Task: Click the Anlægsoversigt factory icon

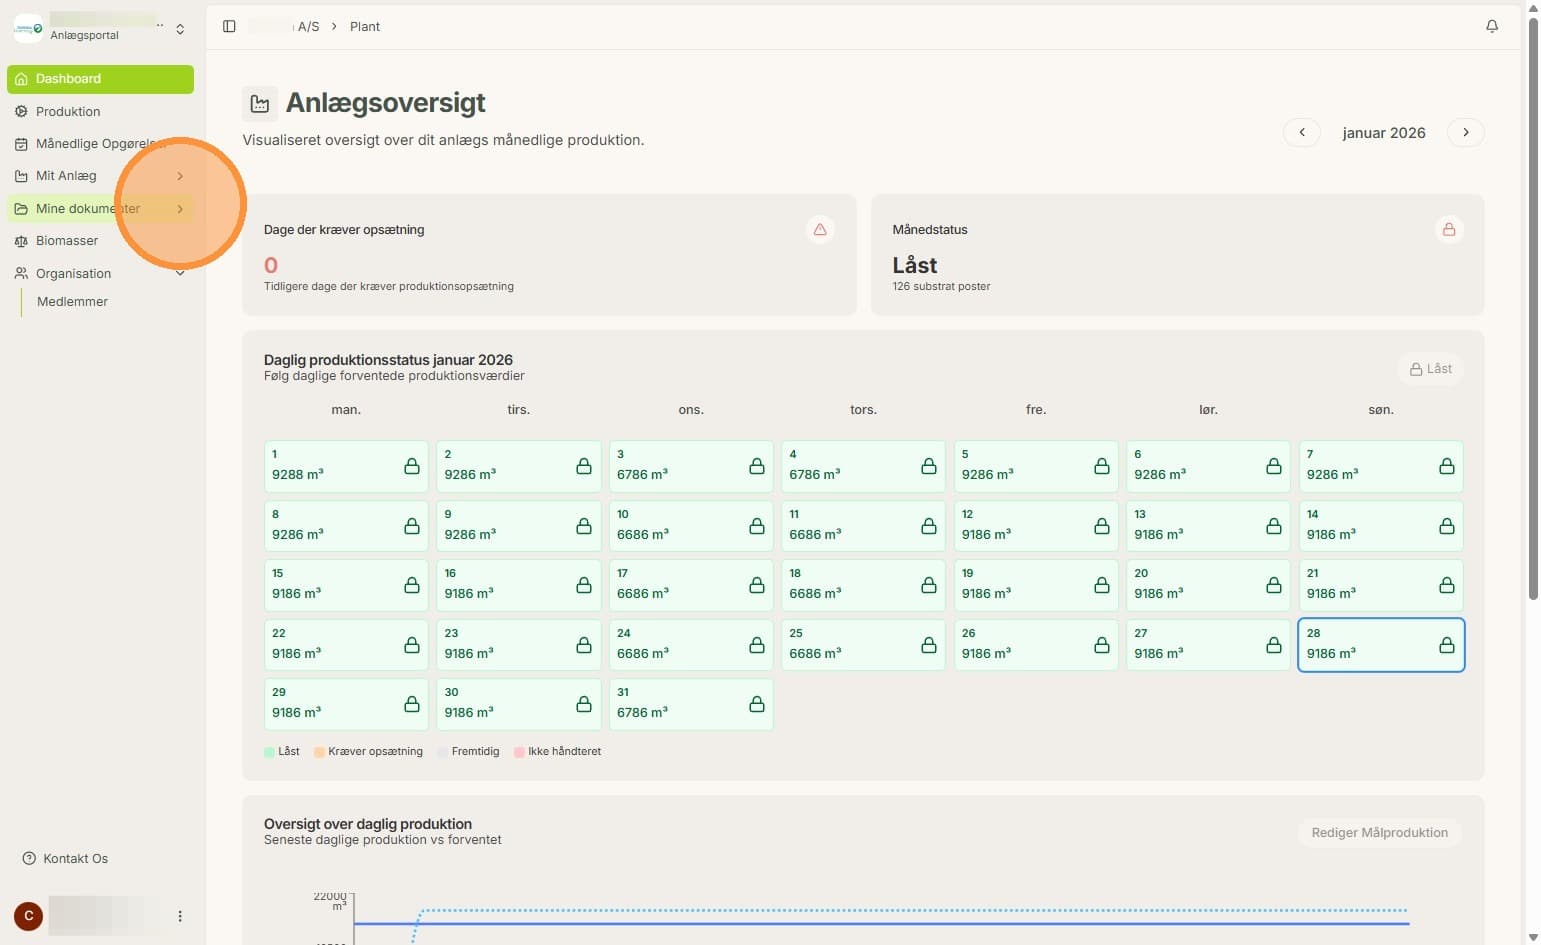Action: coord(260,104)
